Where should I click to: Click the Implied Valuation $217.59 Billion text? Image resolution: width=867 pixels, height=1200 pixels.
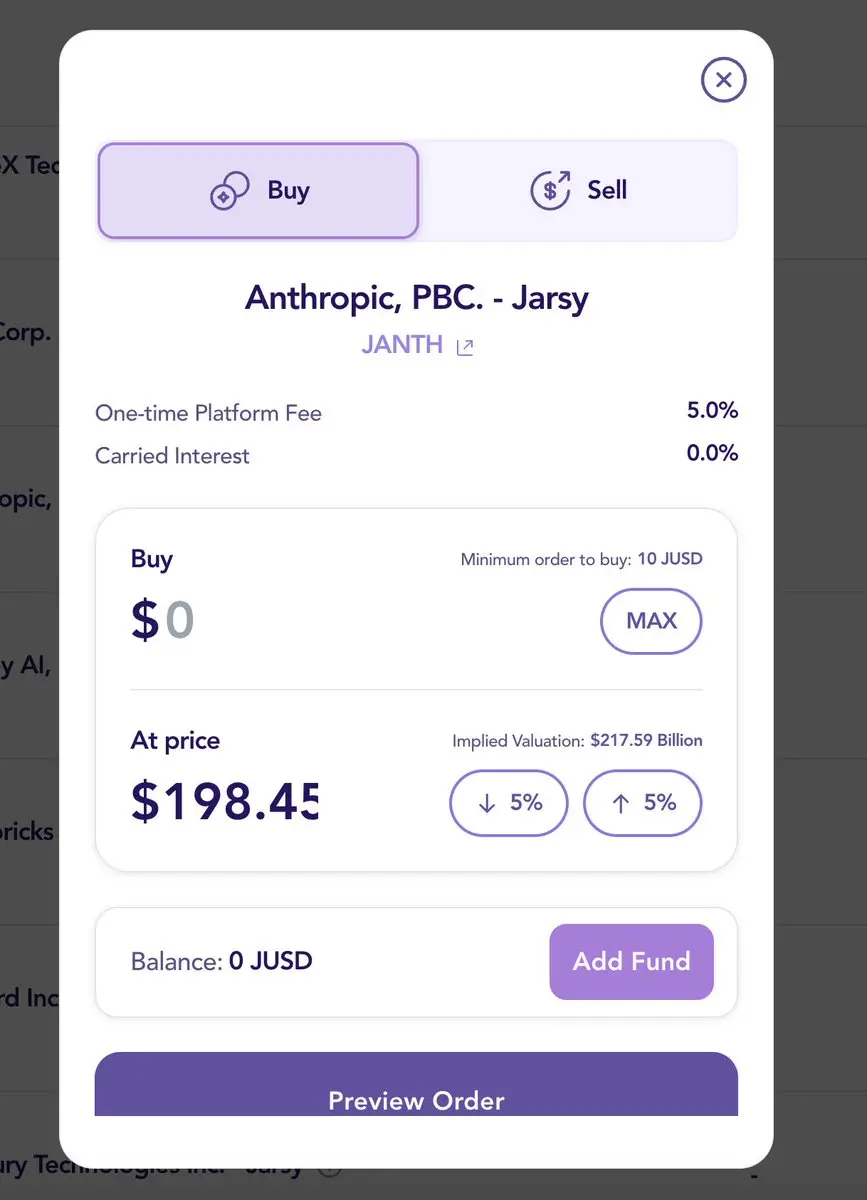click(577, 741)
